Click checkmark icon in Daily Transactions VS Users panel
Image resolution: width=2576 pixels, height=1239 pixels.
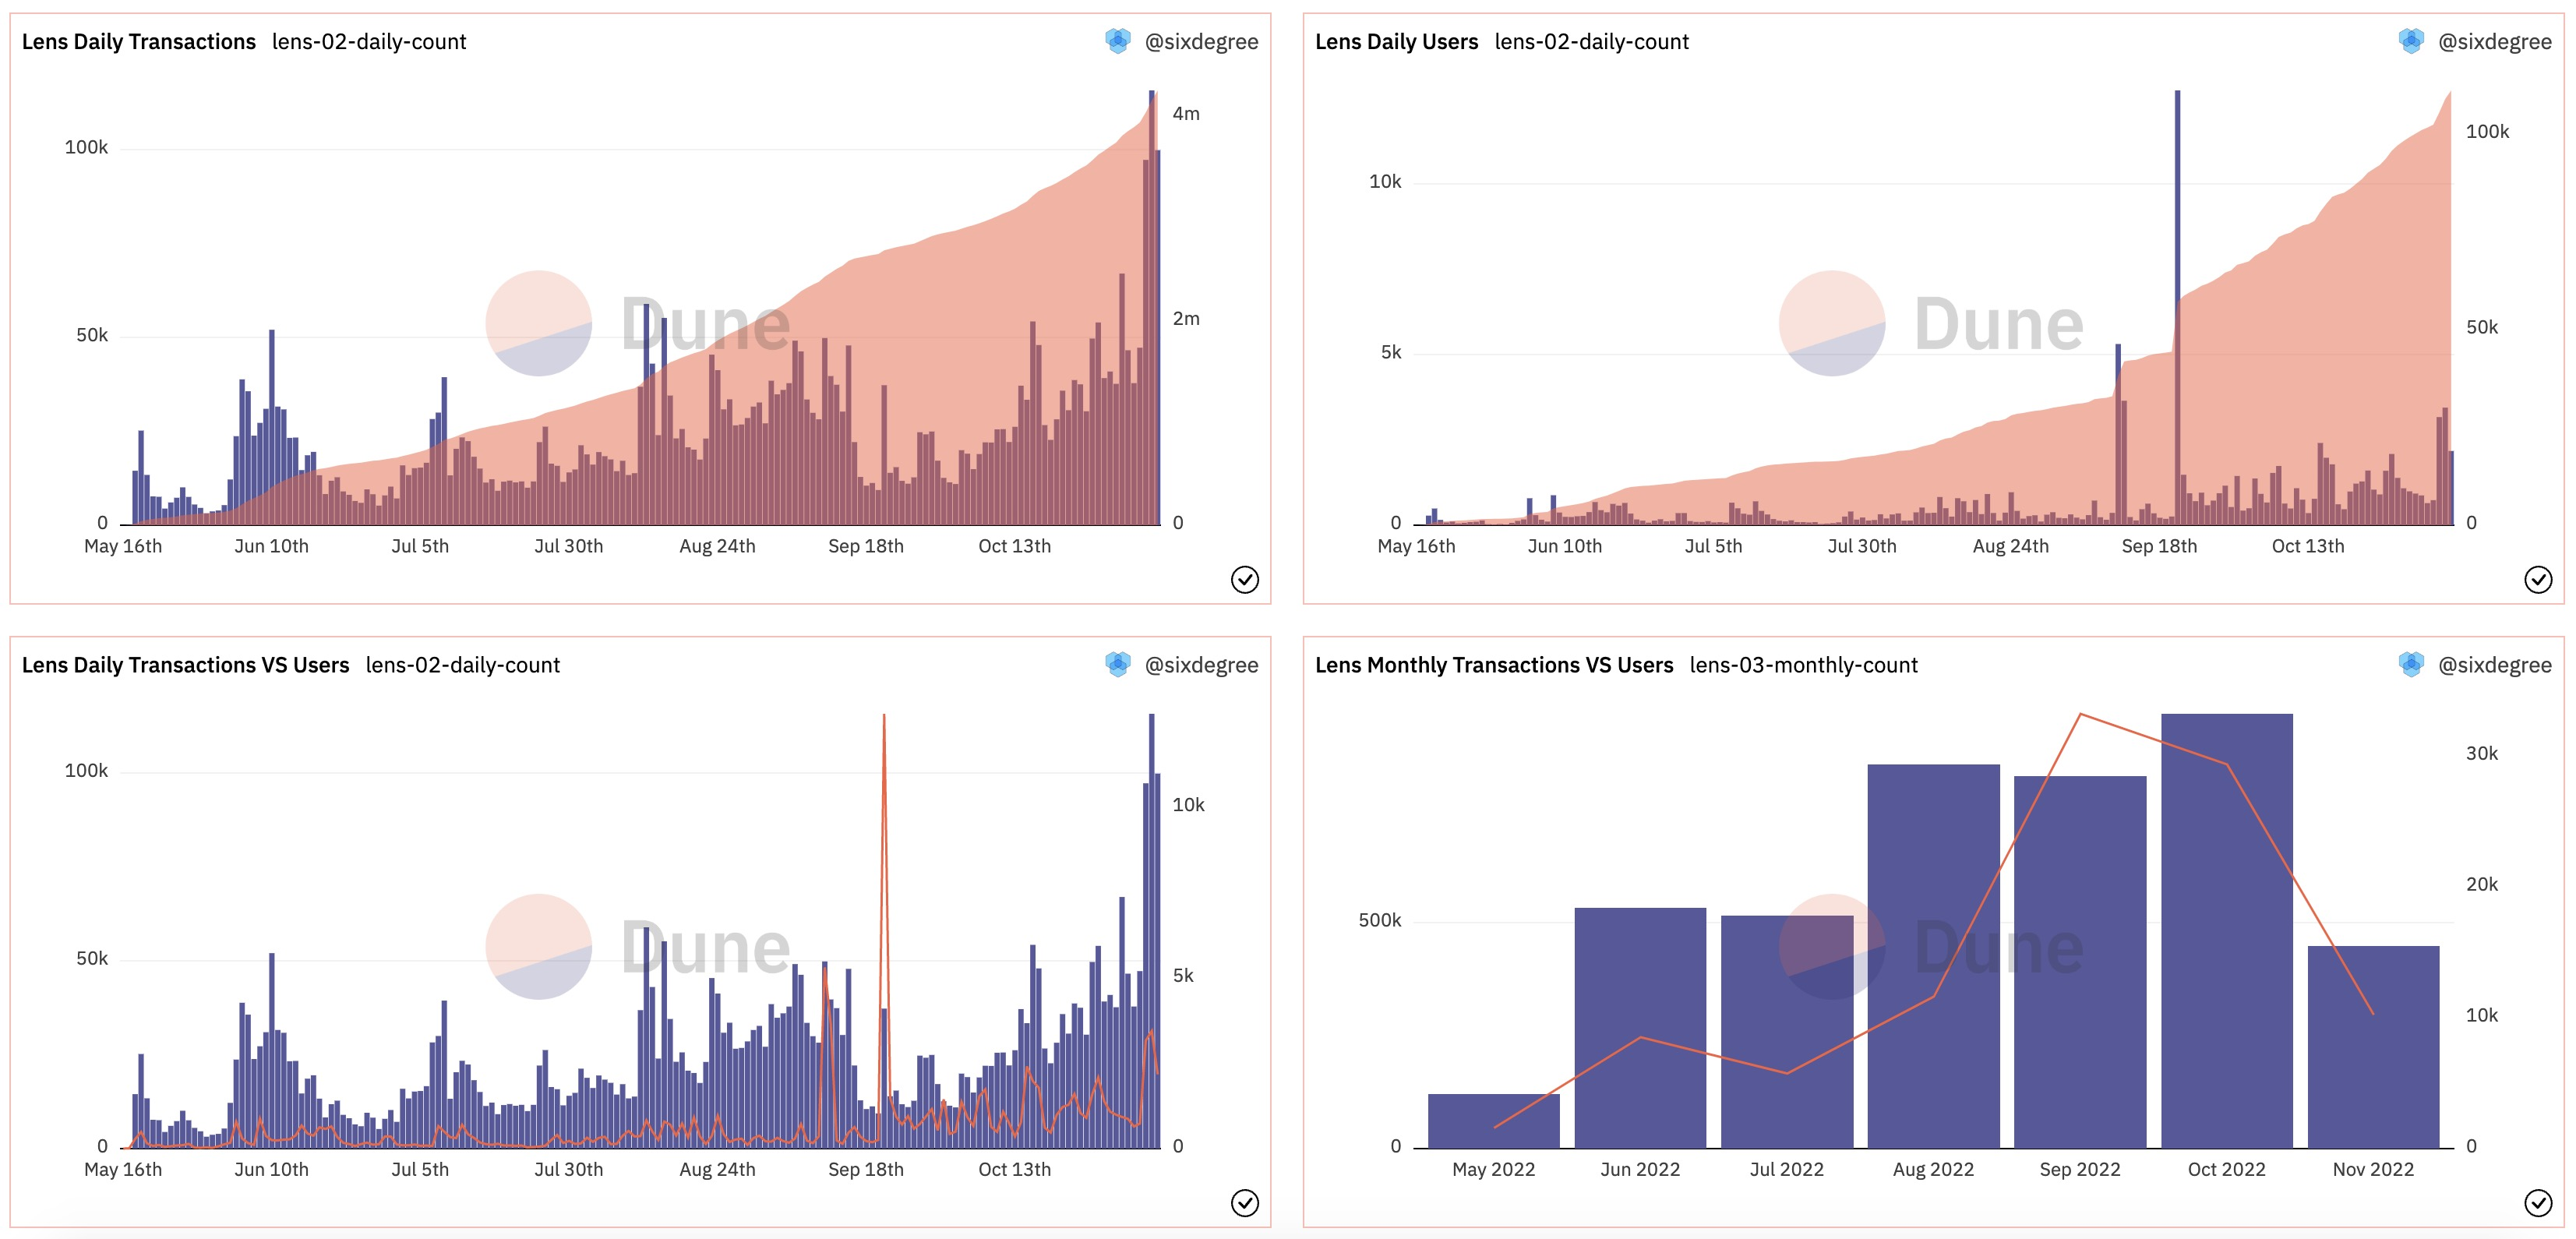pyautogui.click(x=1244, y=1202)
